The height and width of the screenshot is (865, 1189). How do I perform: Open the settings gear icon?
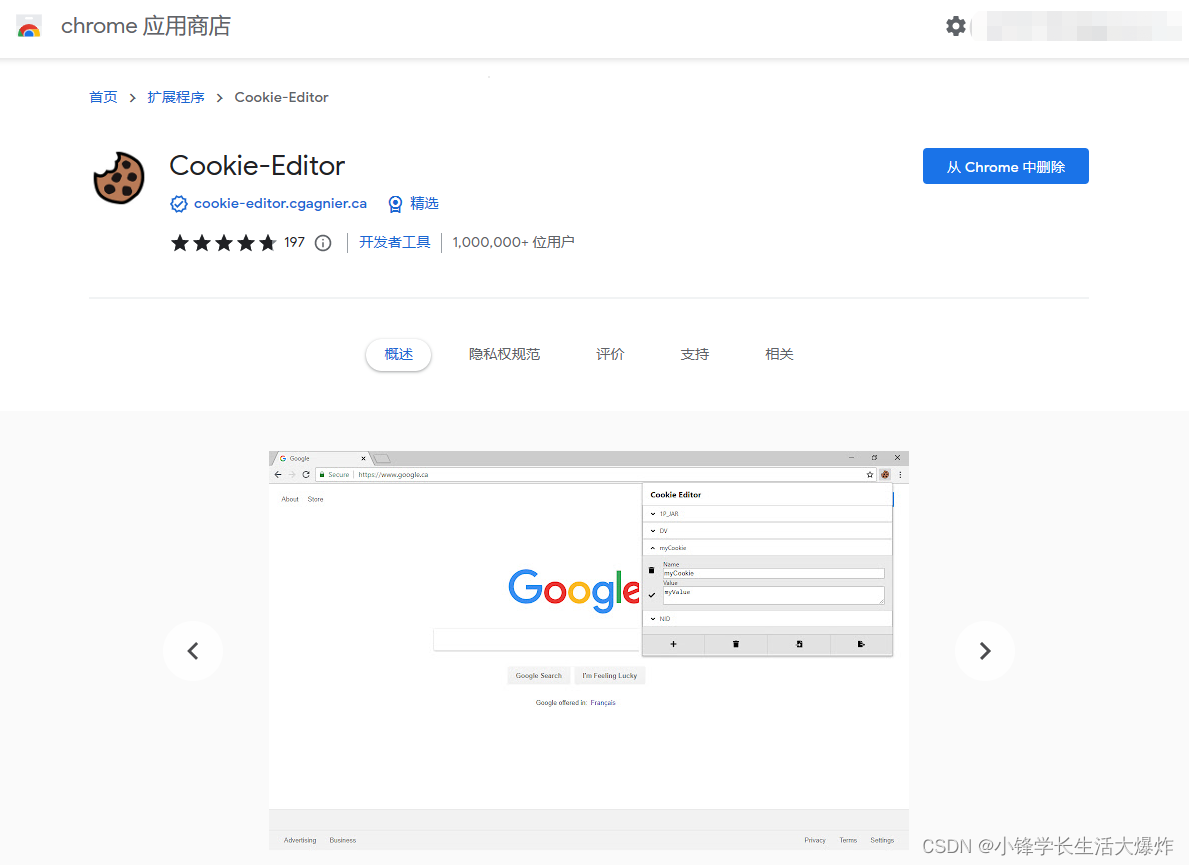point(955,27)
